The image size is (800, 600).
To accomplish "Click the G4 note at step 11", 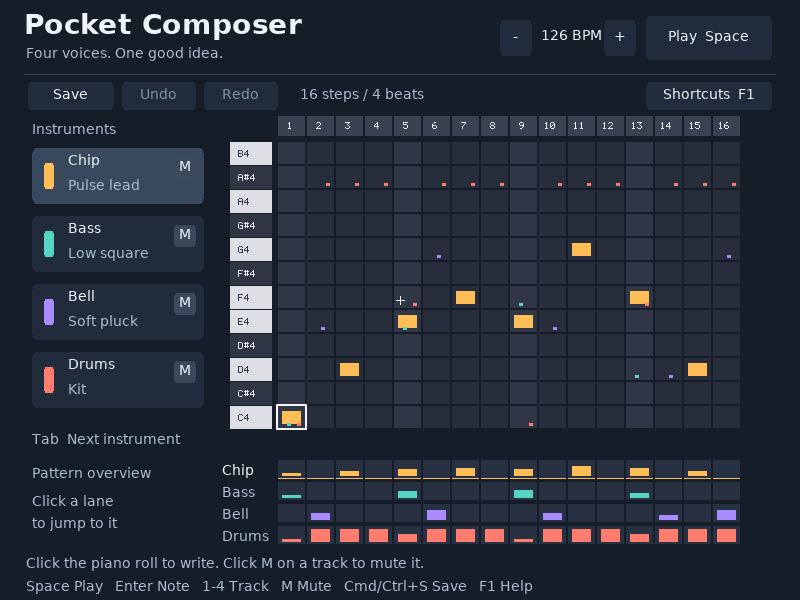I will point(581,249).
